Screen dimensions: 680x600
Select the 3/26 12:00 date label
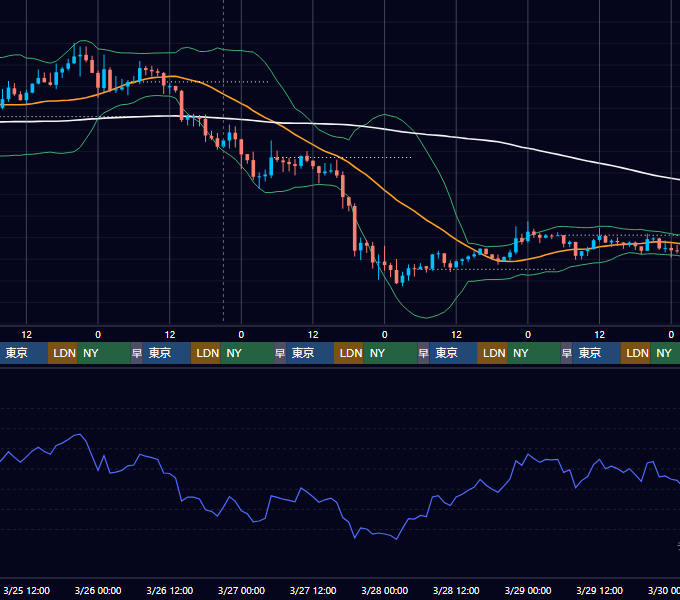(170, 590)
